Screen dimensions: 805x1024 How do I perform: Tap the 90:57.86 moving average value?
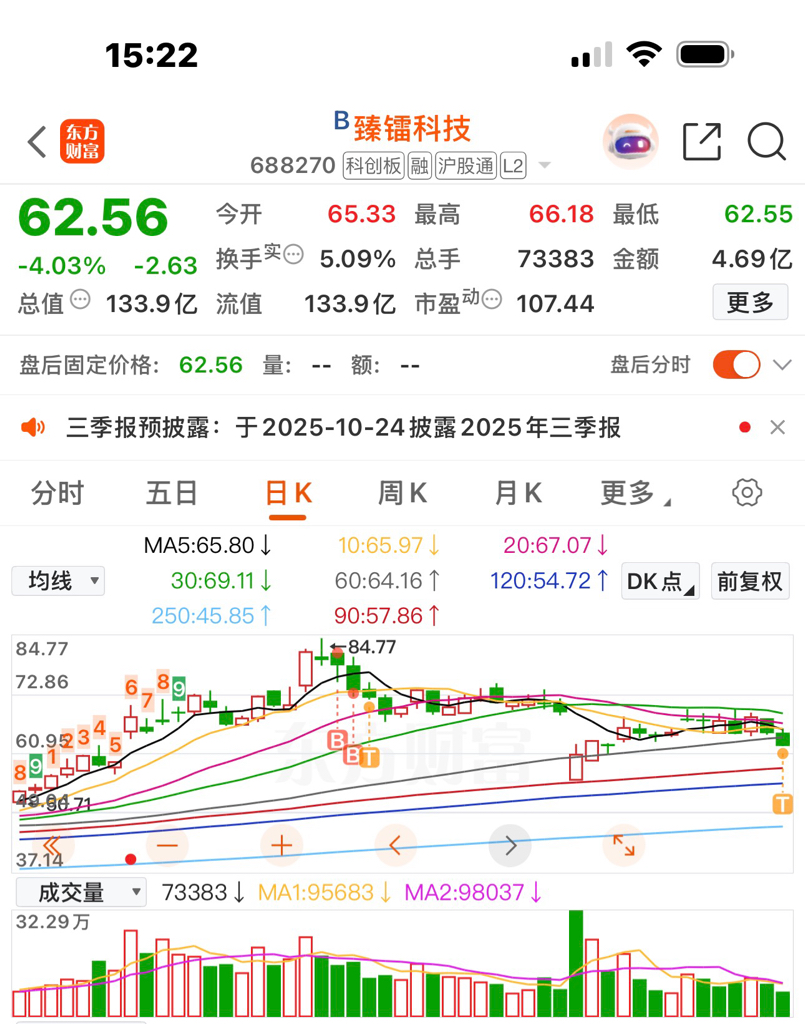tap(387, 616)
